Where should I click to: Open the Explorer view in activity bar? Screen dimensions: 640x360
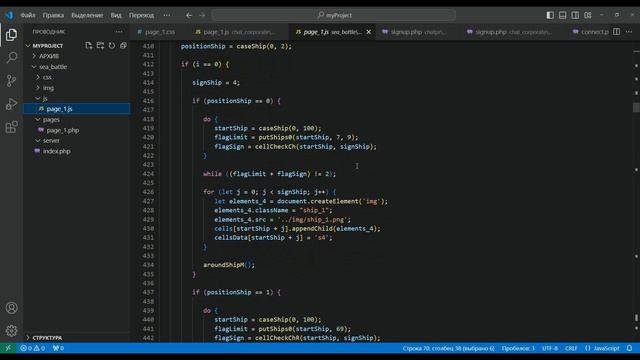pyautogui.click(x=11, y=35)
